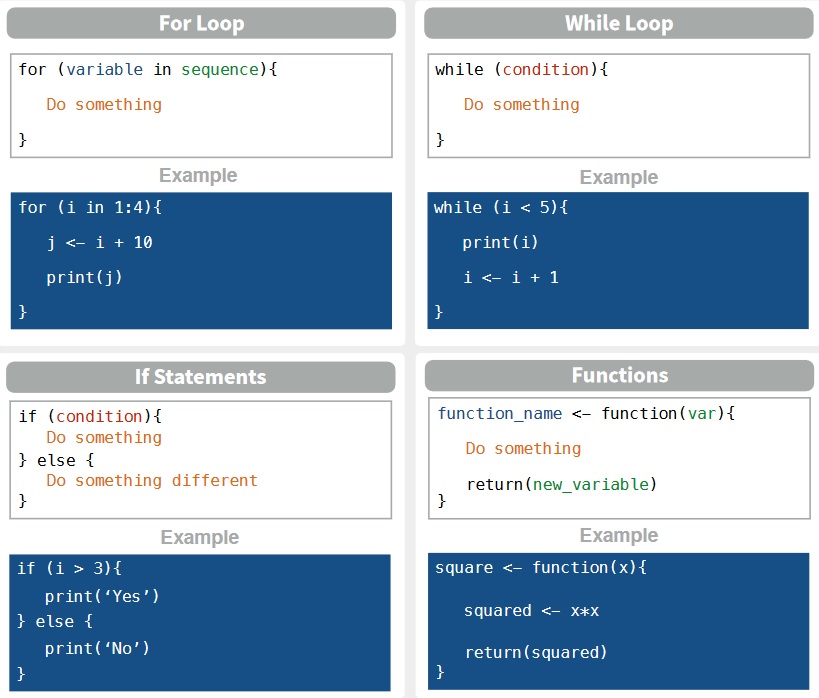Click the For Loop section header
Image resolution: width=819 pixels, height=698 pixels.
click(201, 23)
